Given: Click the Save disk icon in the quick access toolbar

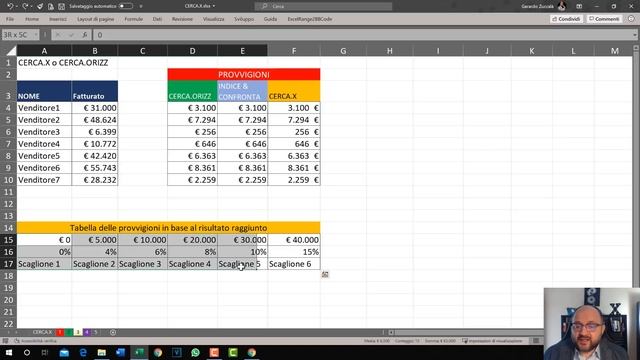Looking at the screenshot, I should (62, 7).
